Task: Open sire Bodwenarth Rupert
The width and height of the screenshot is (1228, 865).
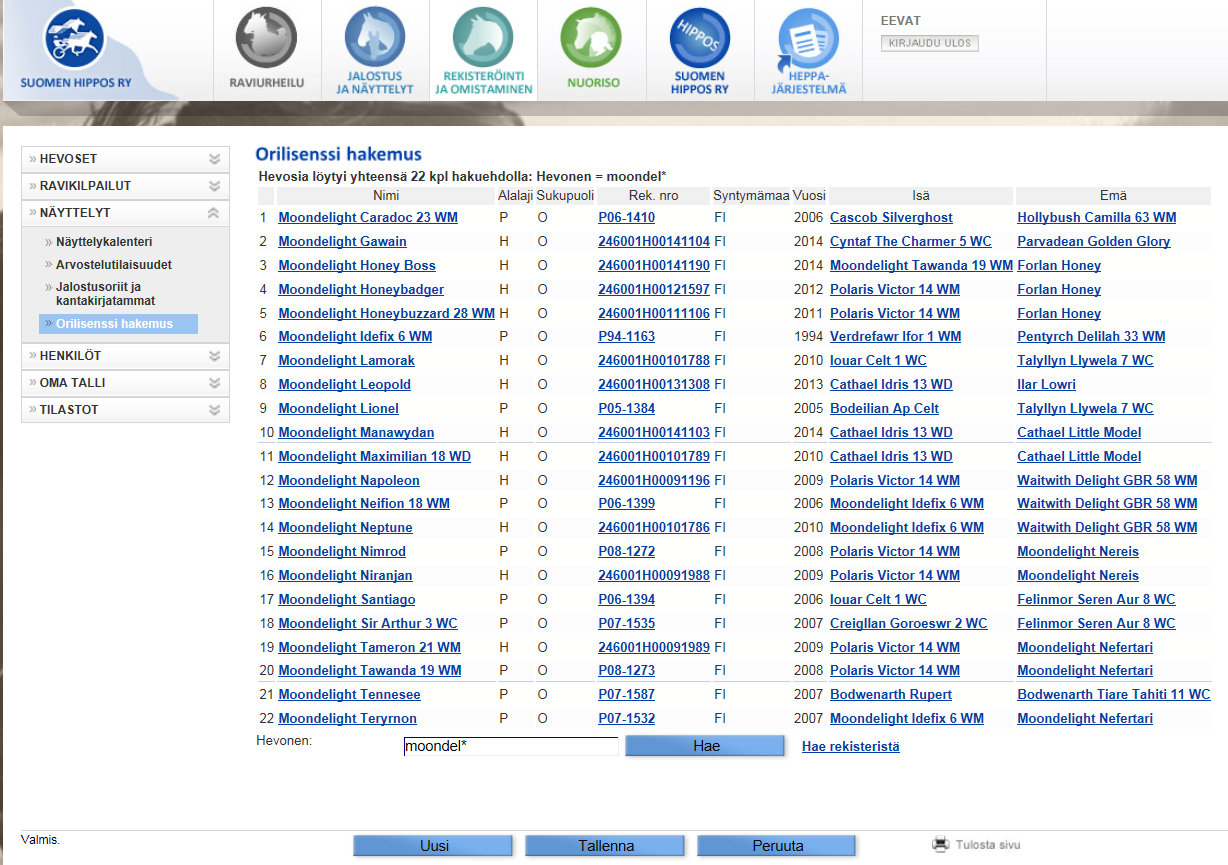Action: click(x=891, y=694)
